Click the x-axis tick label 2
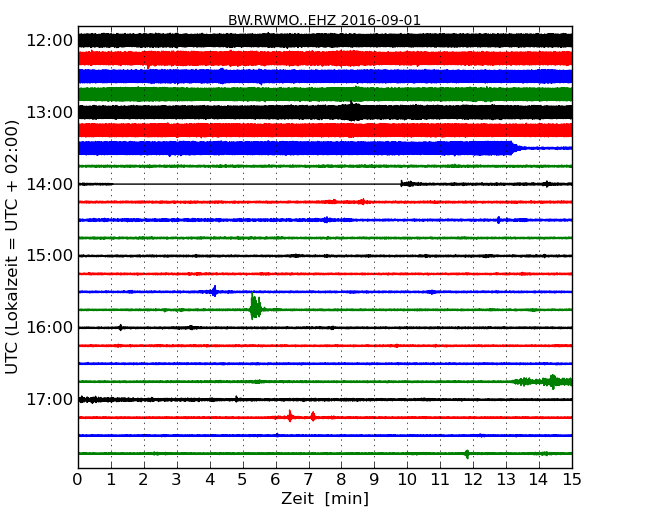Image resolution: width=650 pixels, height=520 pixels. point(144,480)
